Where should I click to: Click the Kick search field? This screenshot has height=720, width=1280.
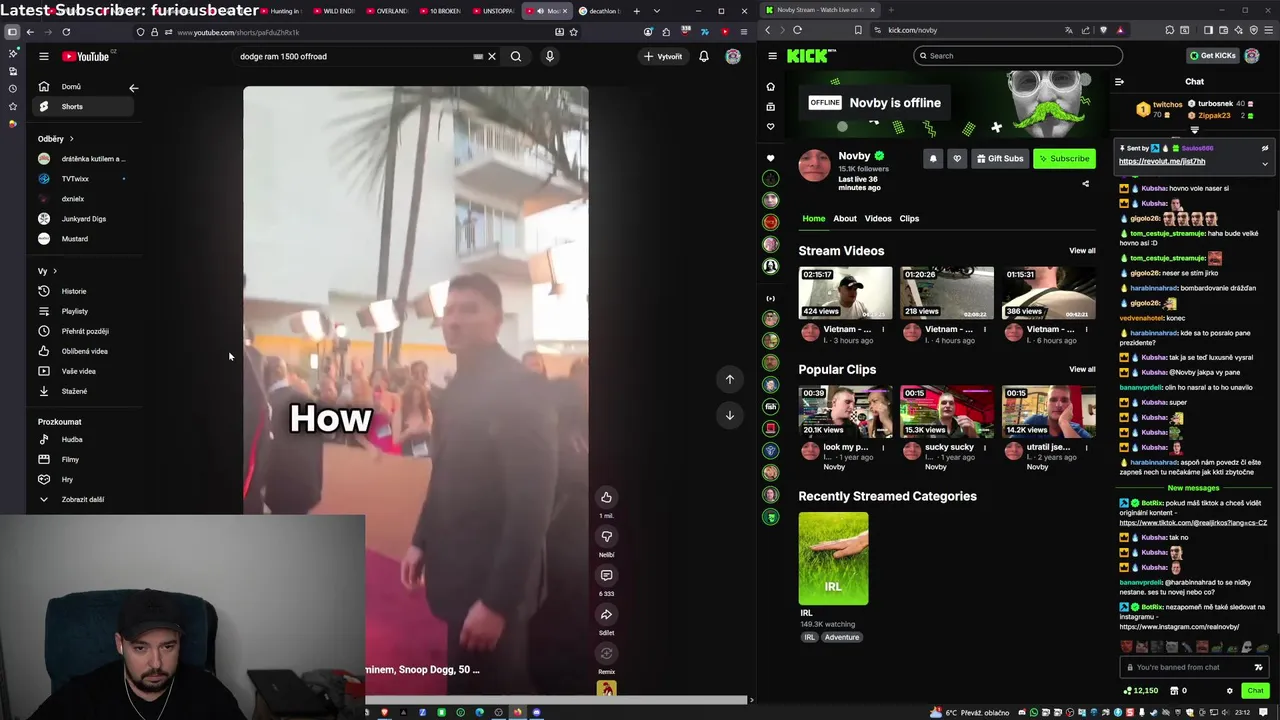coord(1018,56)
